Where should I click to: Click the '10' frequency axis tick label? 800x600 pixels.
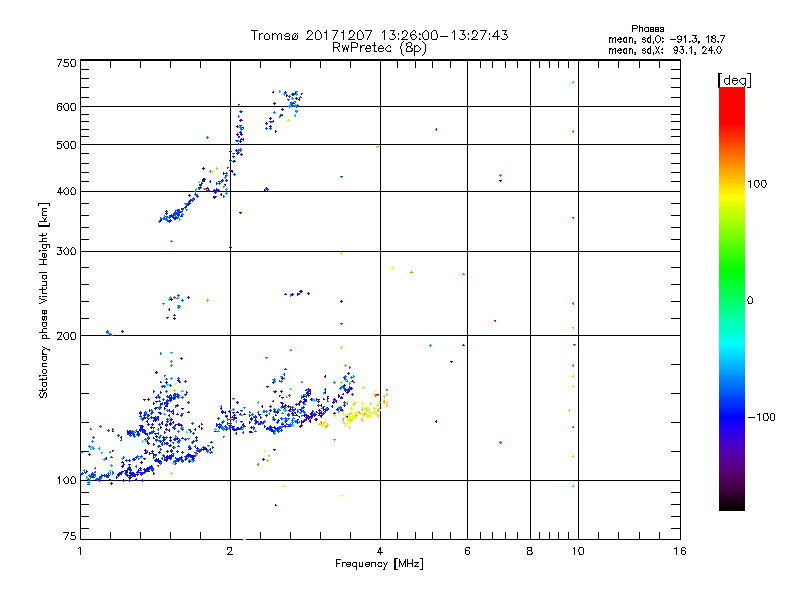tap(578, 551)
